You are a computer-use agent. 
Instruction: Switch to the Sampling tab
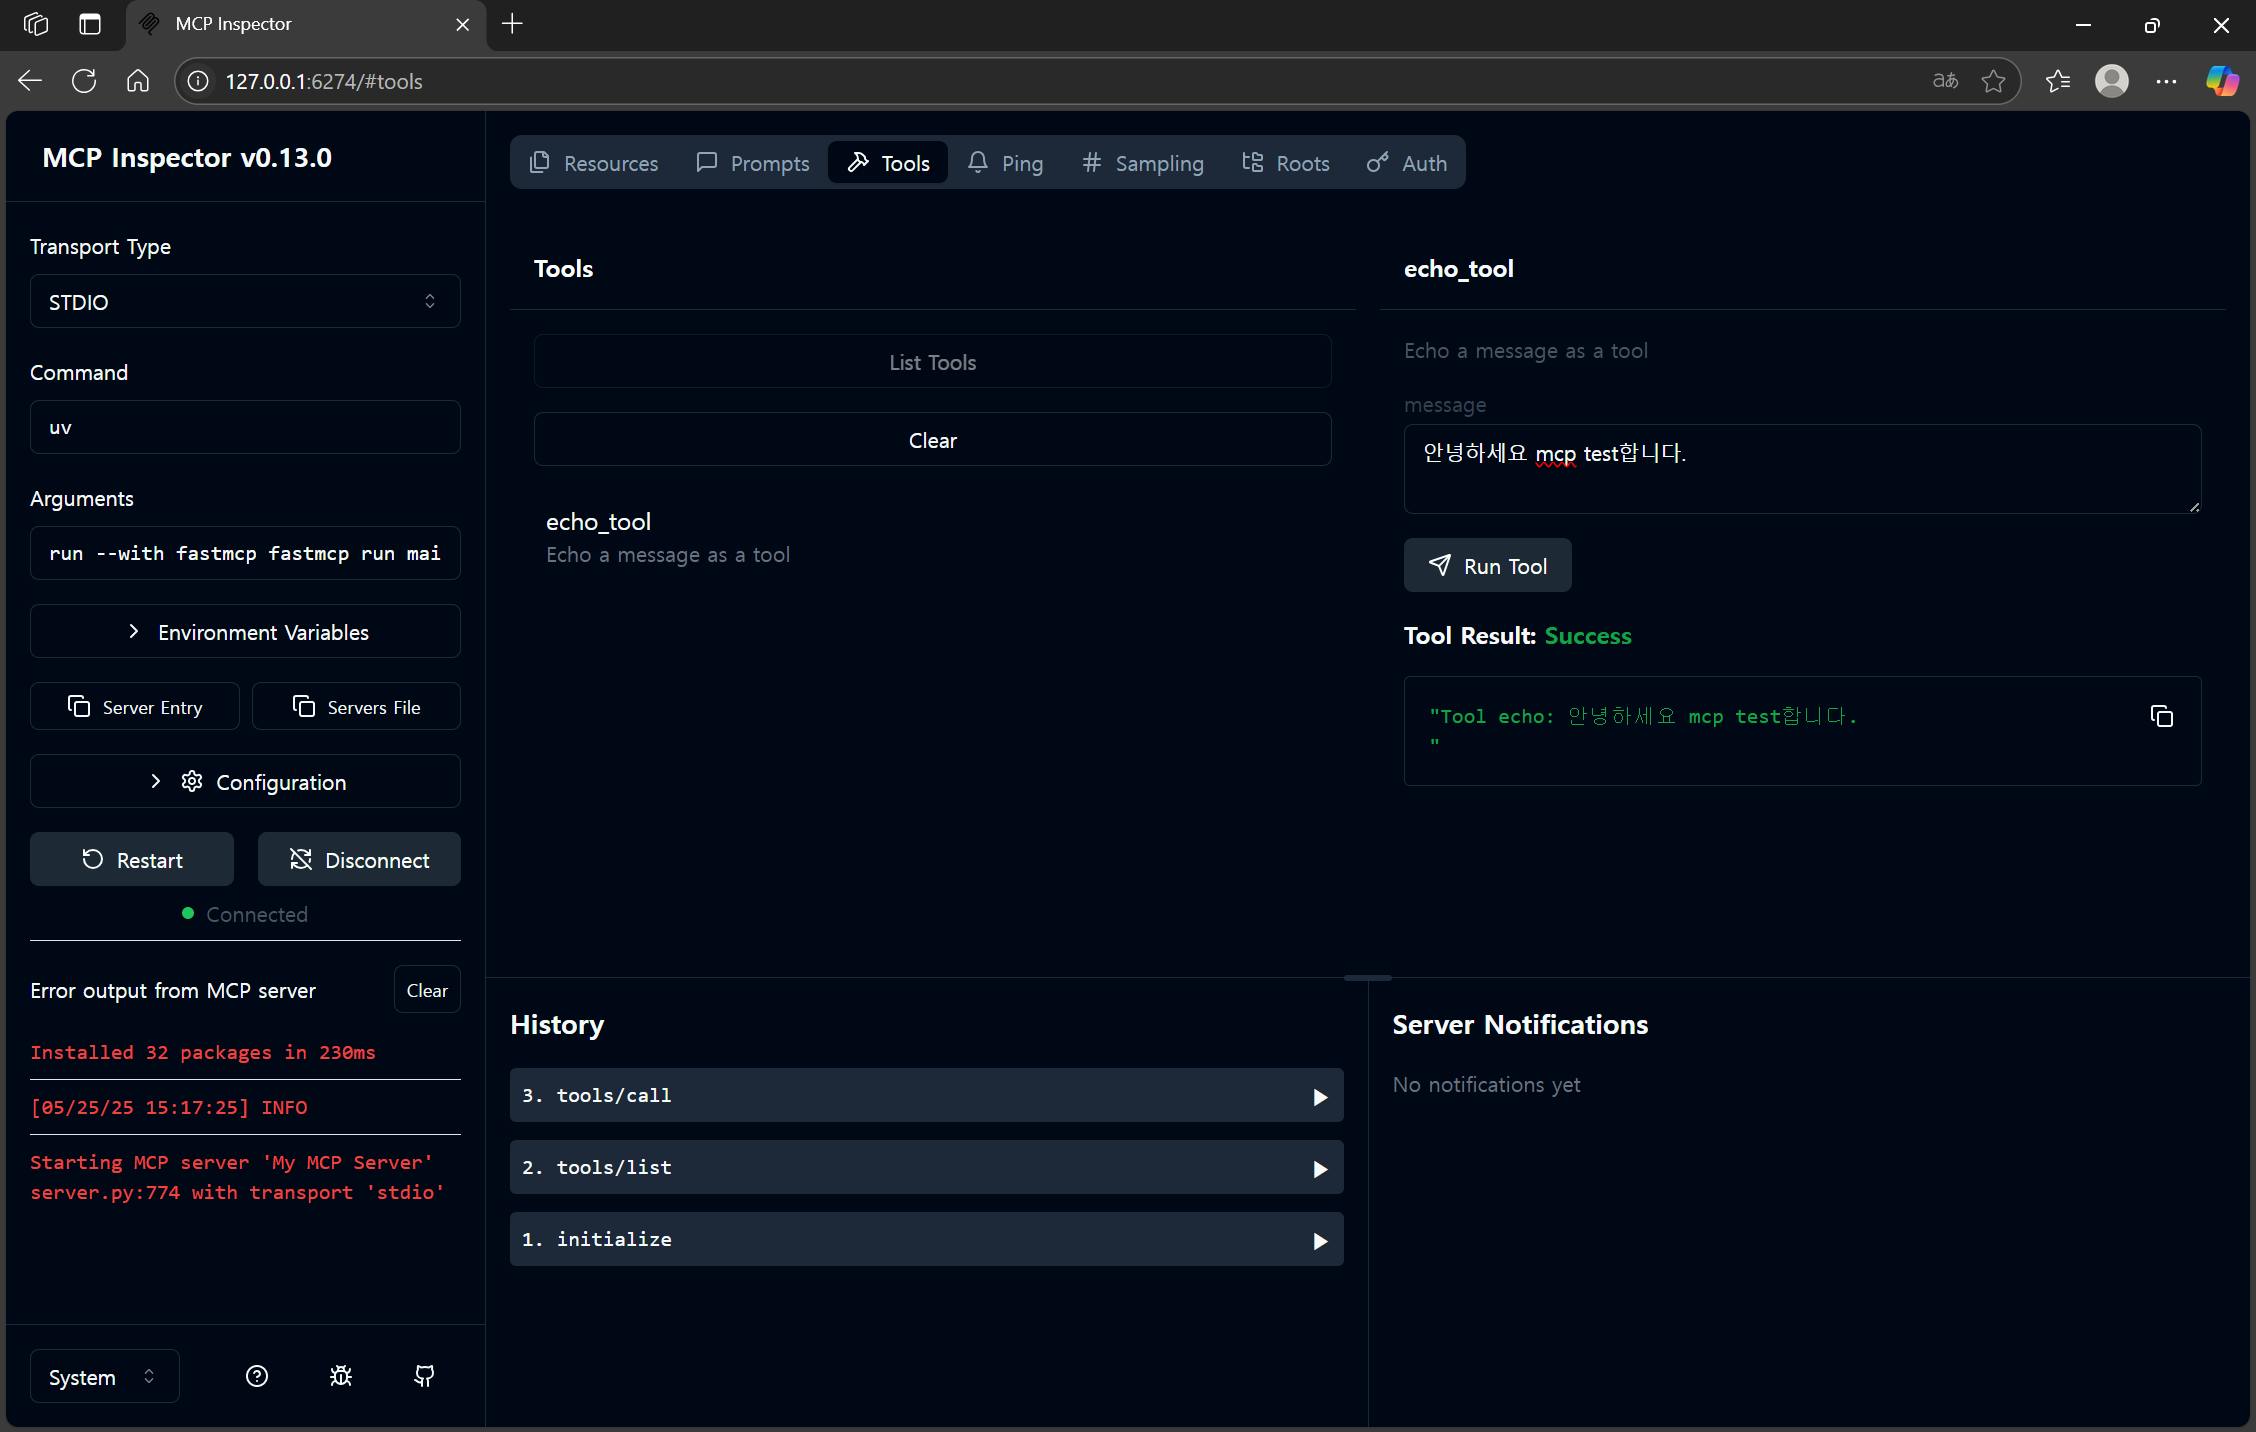click(x=1143, y=163)
